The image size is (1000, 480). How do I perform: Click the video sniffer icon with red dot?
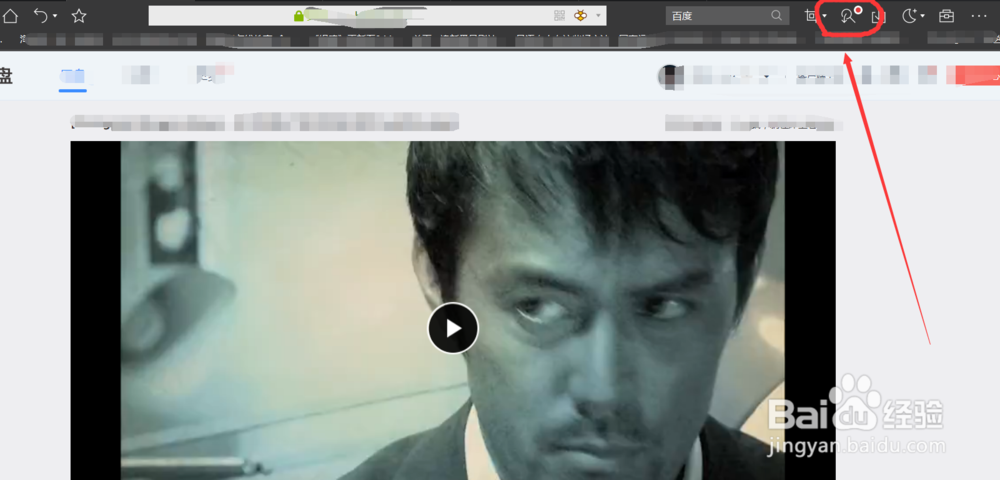pos(851,16)
